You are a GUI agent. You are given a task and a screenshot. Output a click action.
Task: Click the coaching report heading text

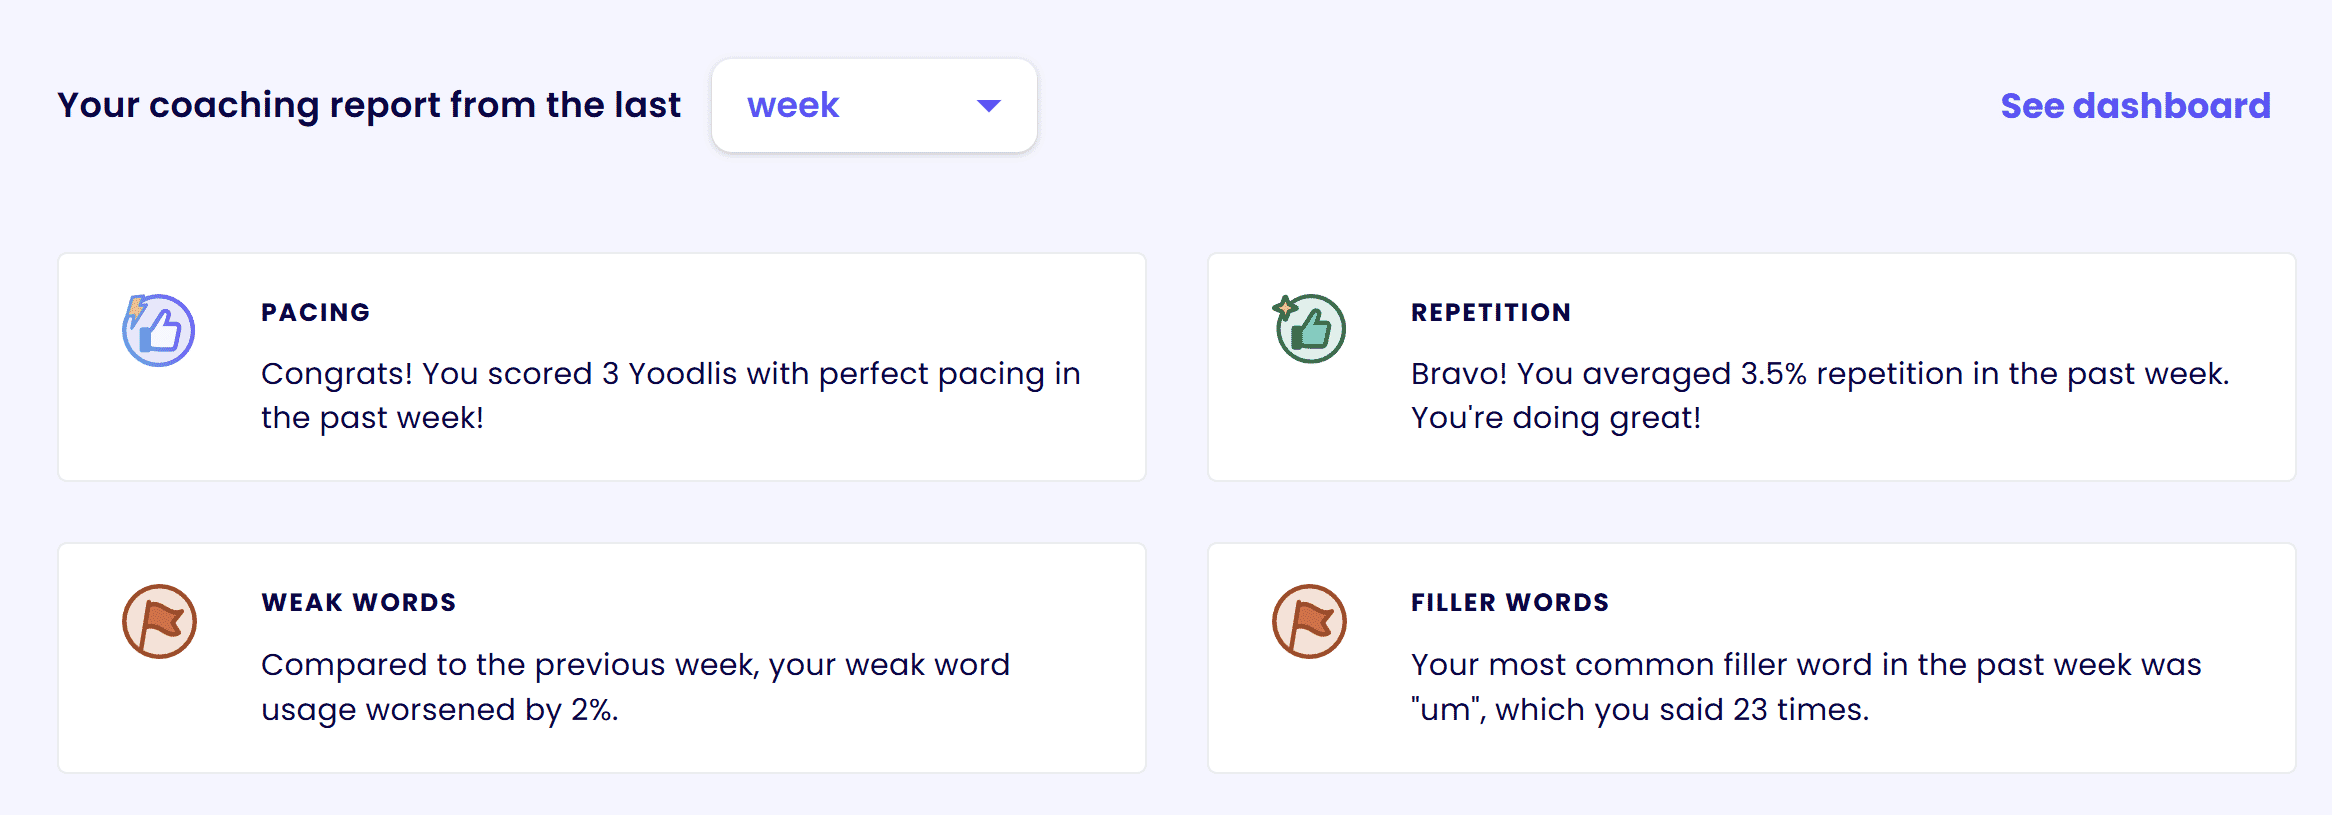370,104
